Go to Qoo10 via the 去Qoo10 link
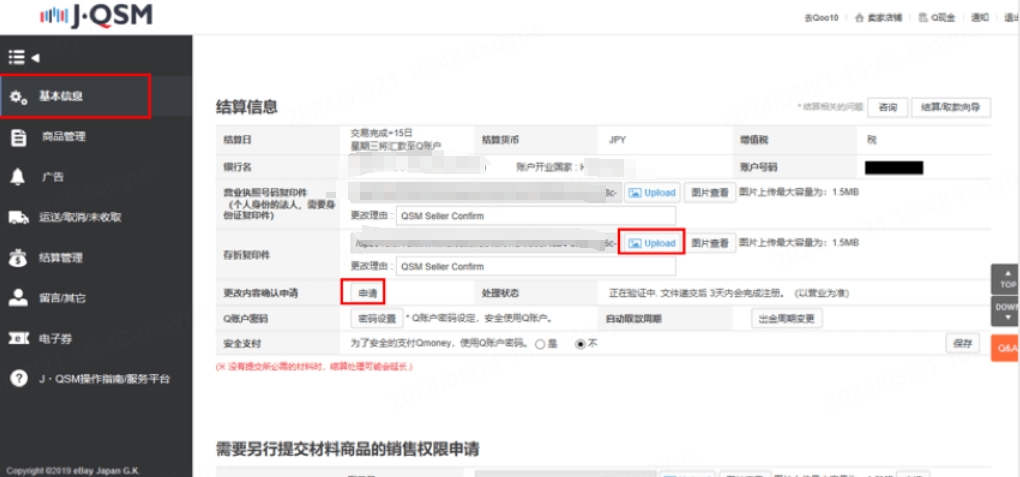This screenshot has width=1020, height=477. tap(821, 18)
